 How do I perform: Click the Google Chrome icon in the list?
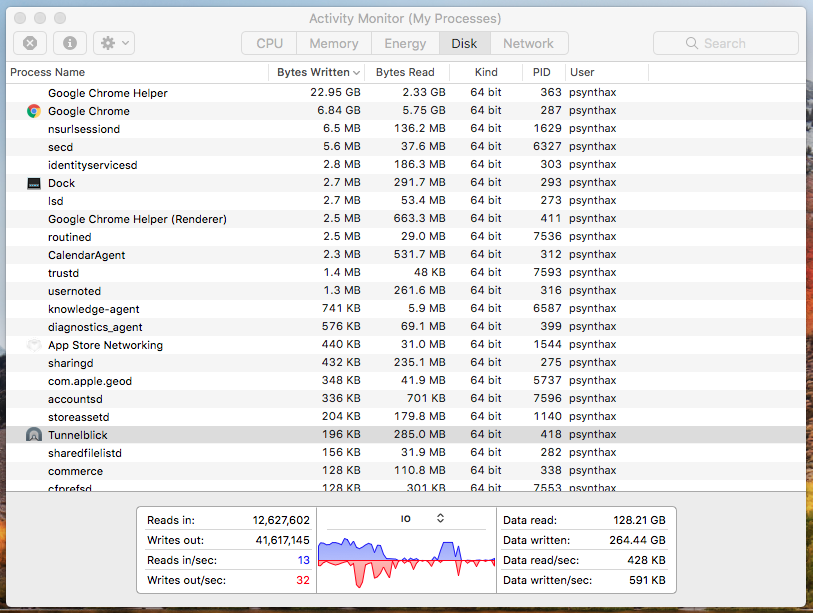(x=34, y=111)
